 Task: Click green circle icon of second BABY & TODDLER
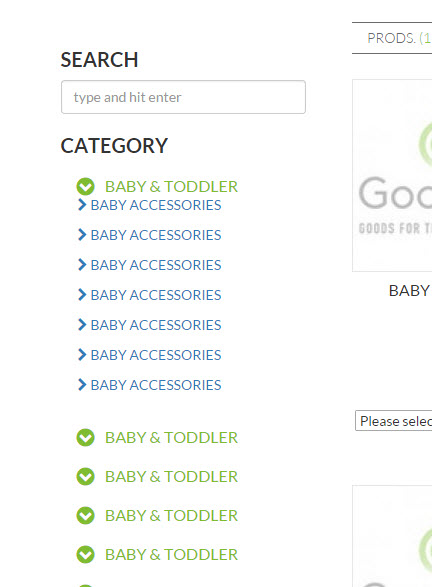coord(85,438)
